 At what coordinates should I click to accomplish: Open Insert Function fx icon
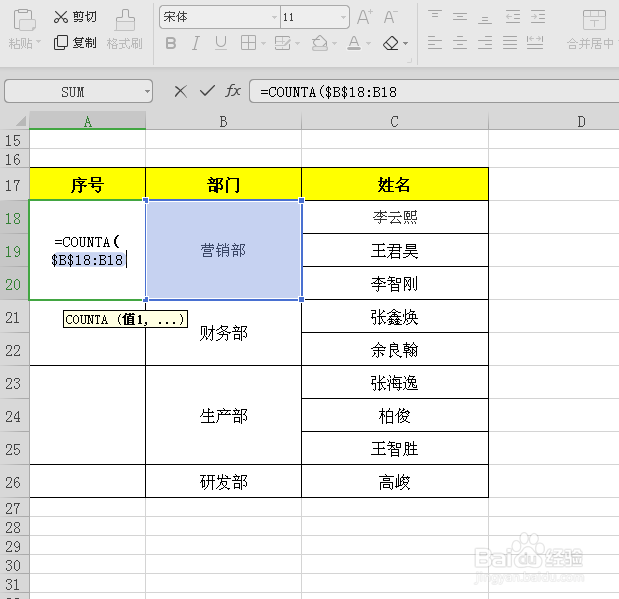click(x=233, y=91)
